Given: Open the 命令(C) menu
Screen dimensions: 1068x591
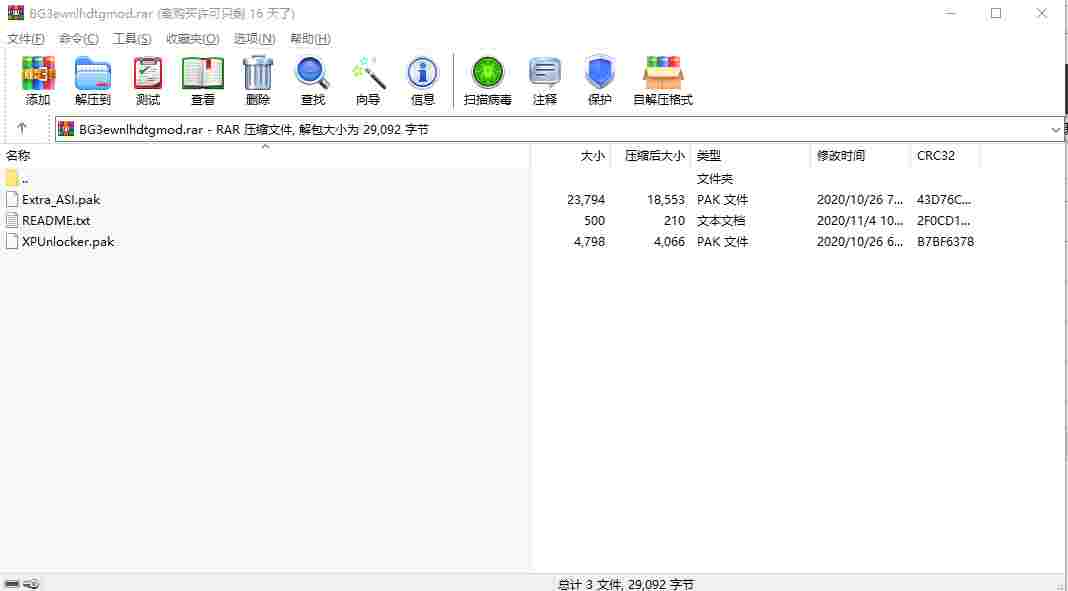Looking at the screenshot, I should click(79, 39).
